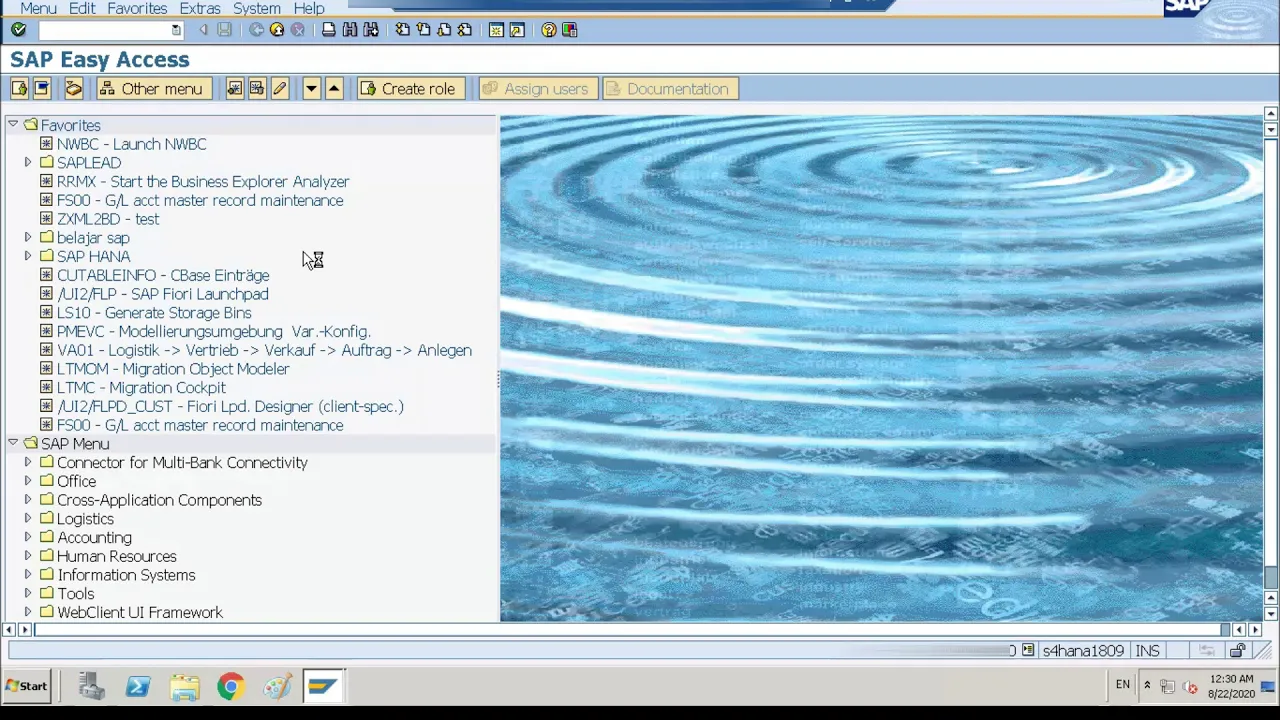Viewport: 1280px width, 720px height.
Task: Click the Other menu button
Action: coord(154,89)
